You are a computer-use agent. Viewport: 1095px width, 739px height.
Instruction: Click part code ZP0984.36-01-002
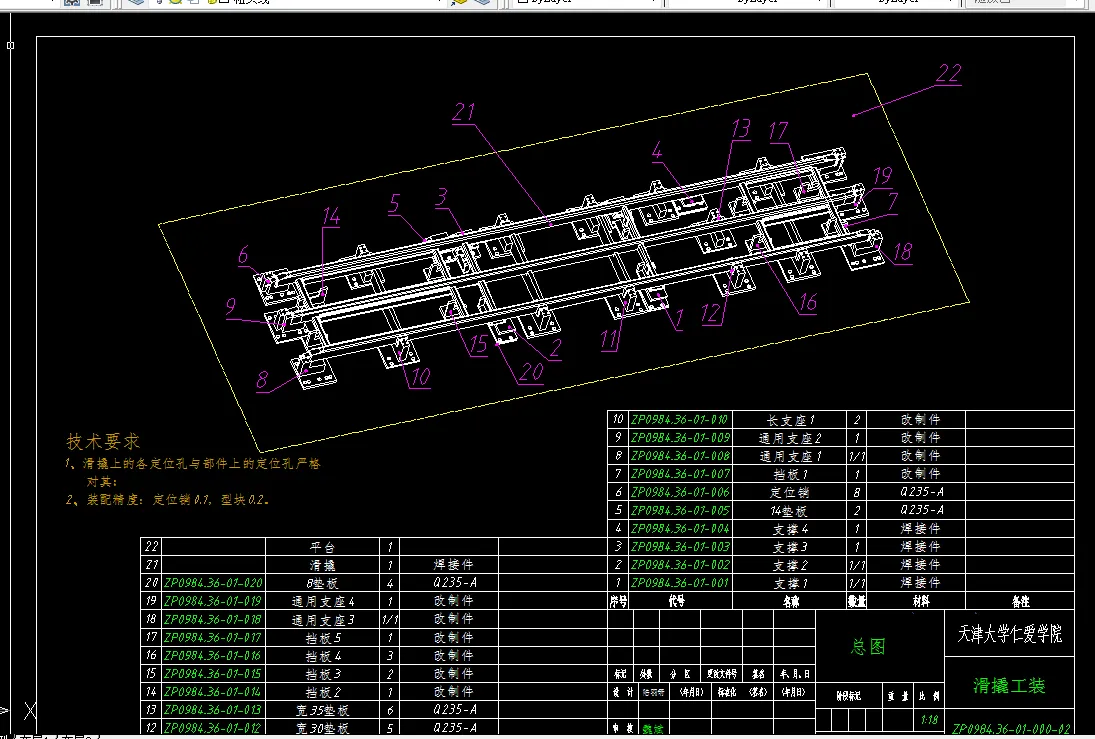[680, 564]
